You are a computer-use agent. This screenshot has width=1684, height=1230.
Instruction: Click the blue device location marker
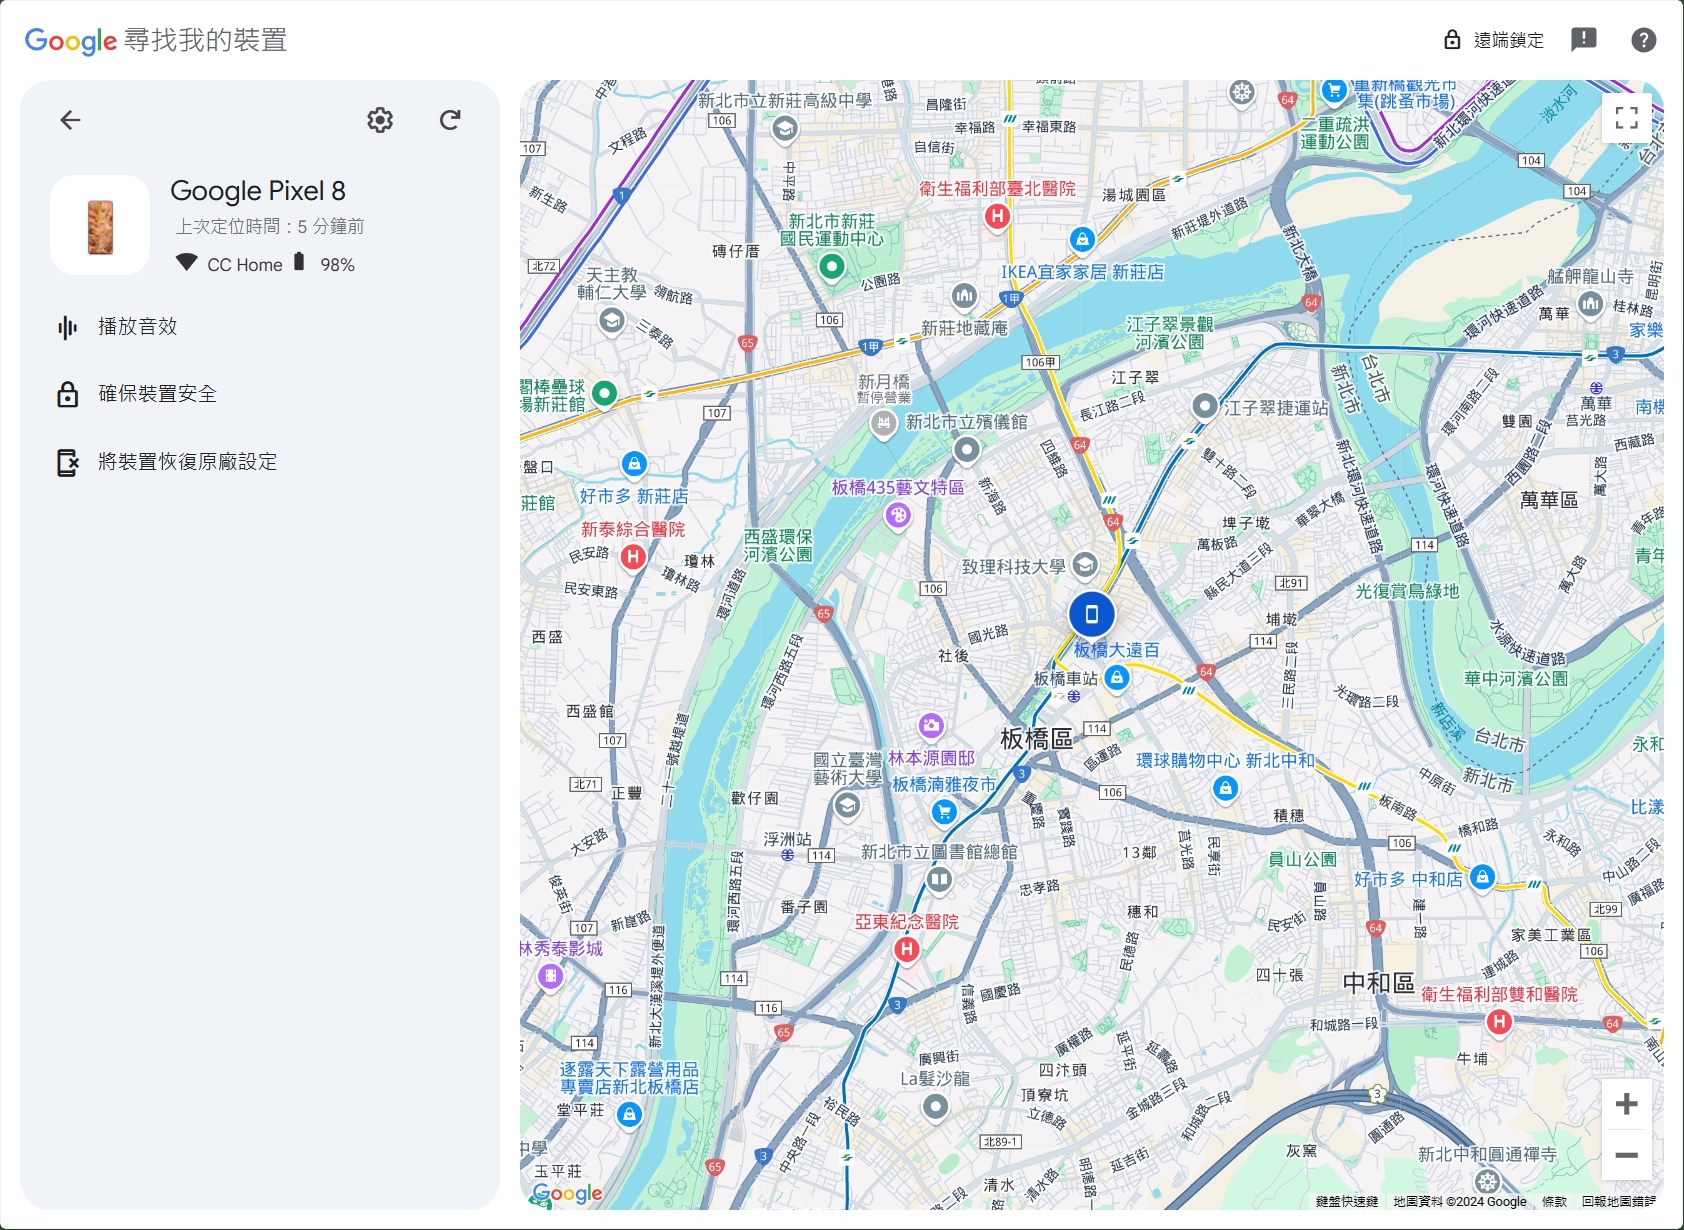[1092, 614]
